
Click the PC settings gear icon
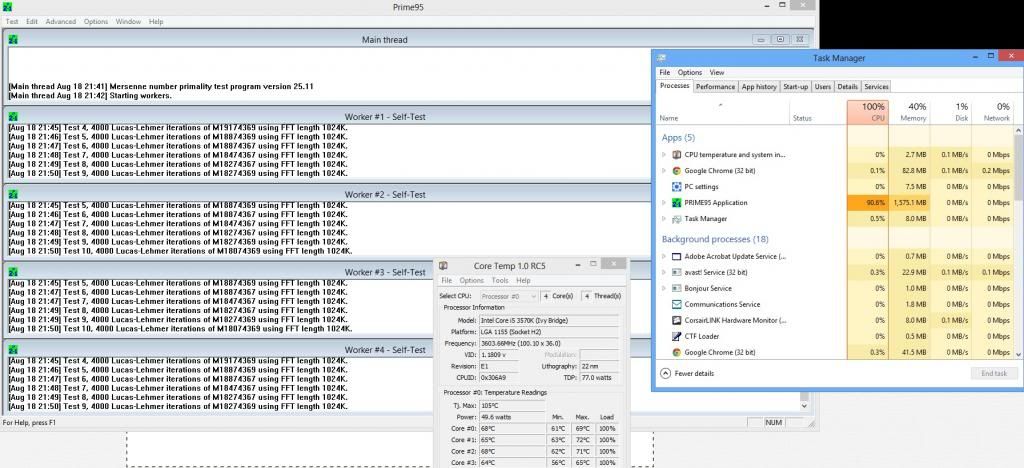tap(677, 187)
